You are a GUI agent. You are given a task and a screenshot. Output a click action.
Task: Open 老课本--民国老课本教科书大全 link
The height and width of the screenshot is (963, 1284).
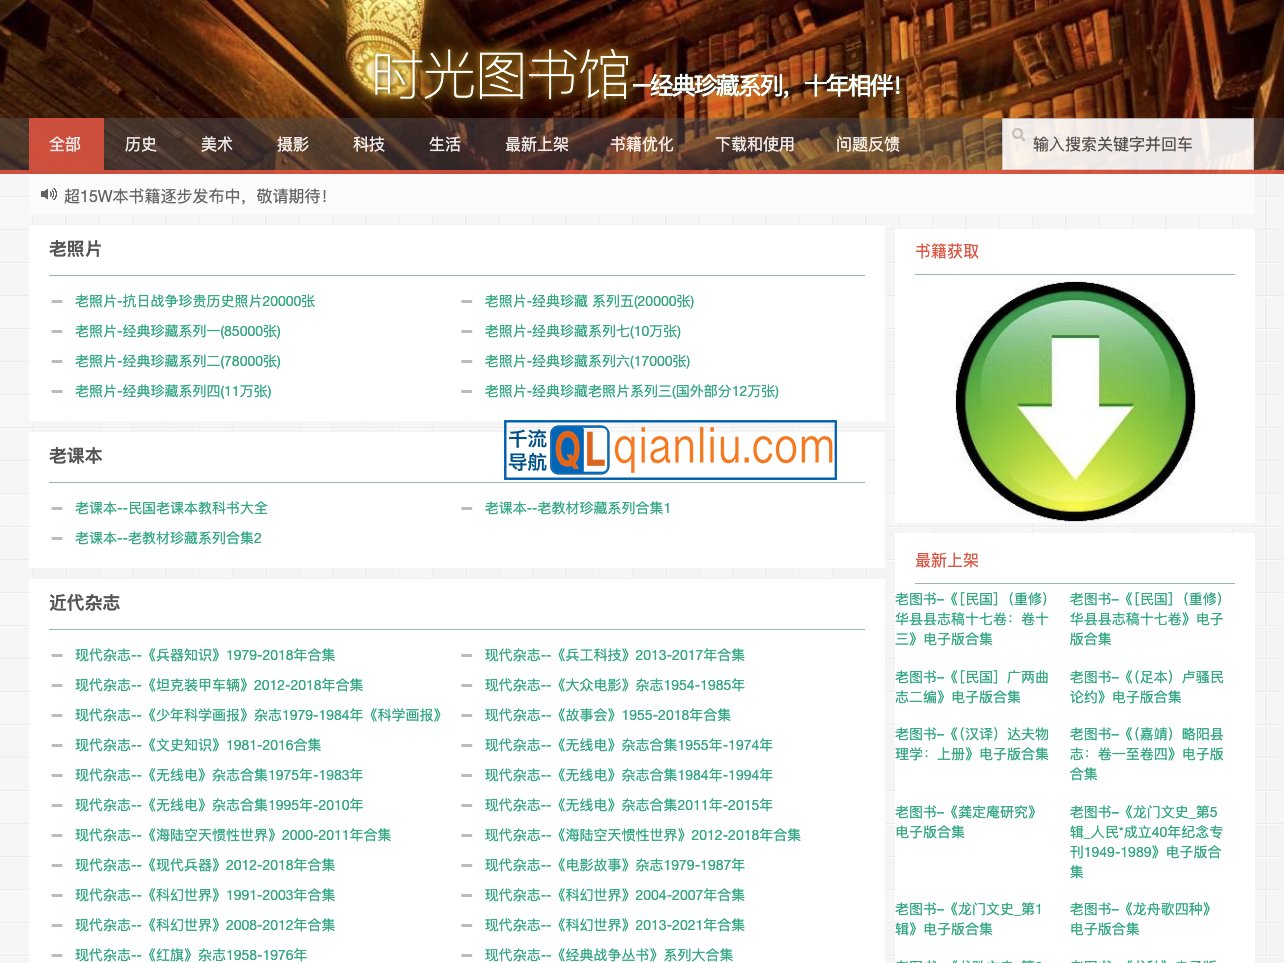point(171,508)
